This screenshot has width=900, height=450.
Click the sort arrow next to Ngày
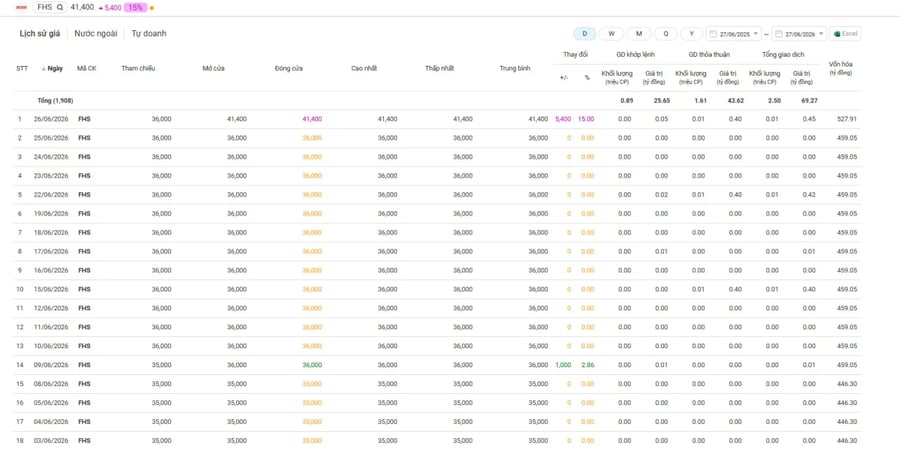click(44, 68)
